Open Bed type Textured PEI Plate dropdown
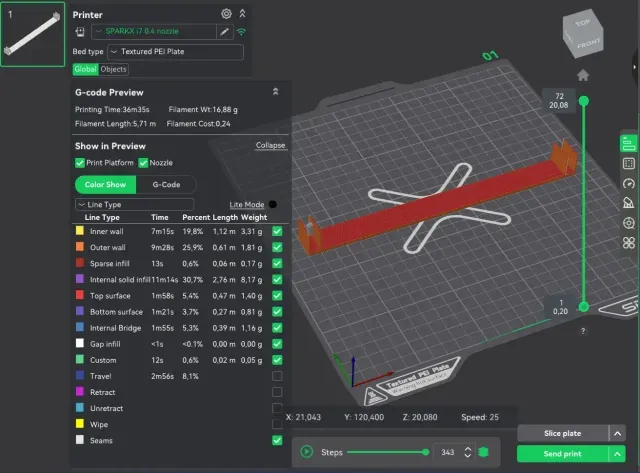This screenshot has width=640, height=473. 176,52
